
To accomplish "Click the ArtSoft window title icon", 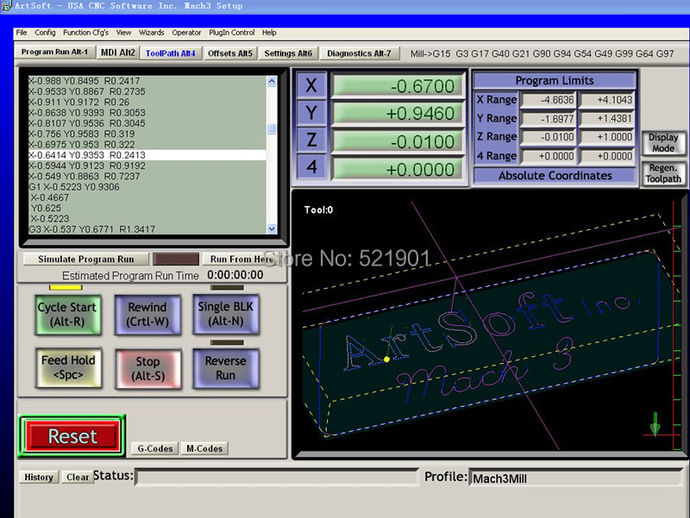I will (6, 6).
